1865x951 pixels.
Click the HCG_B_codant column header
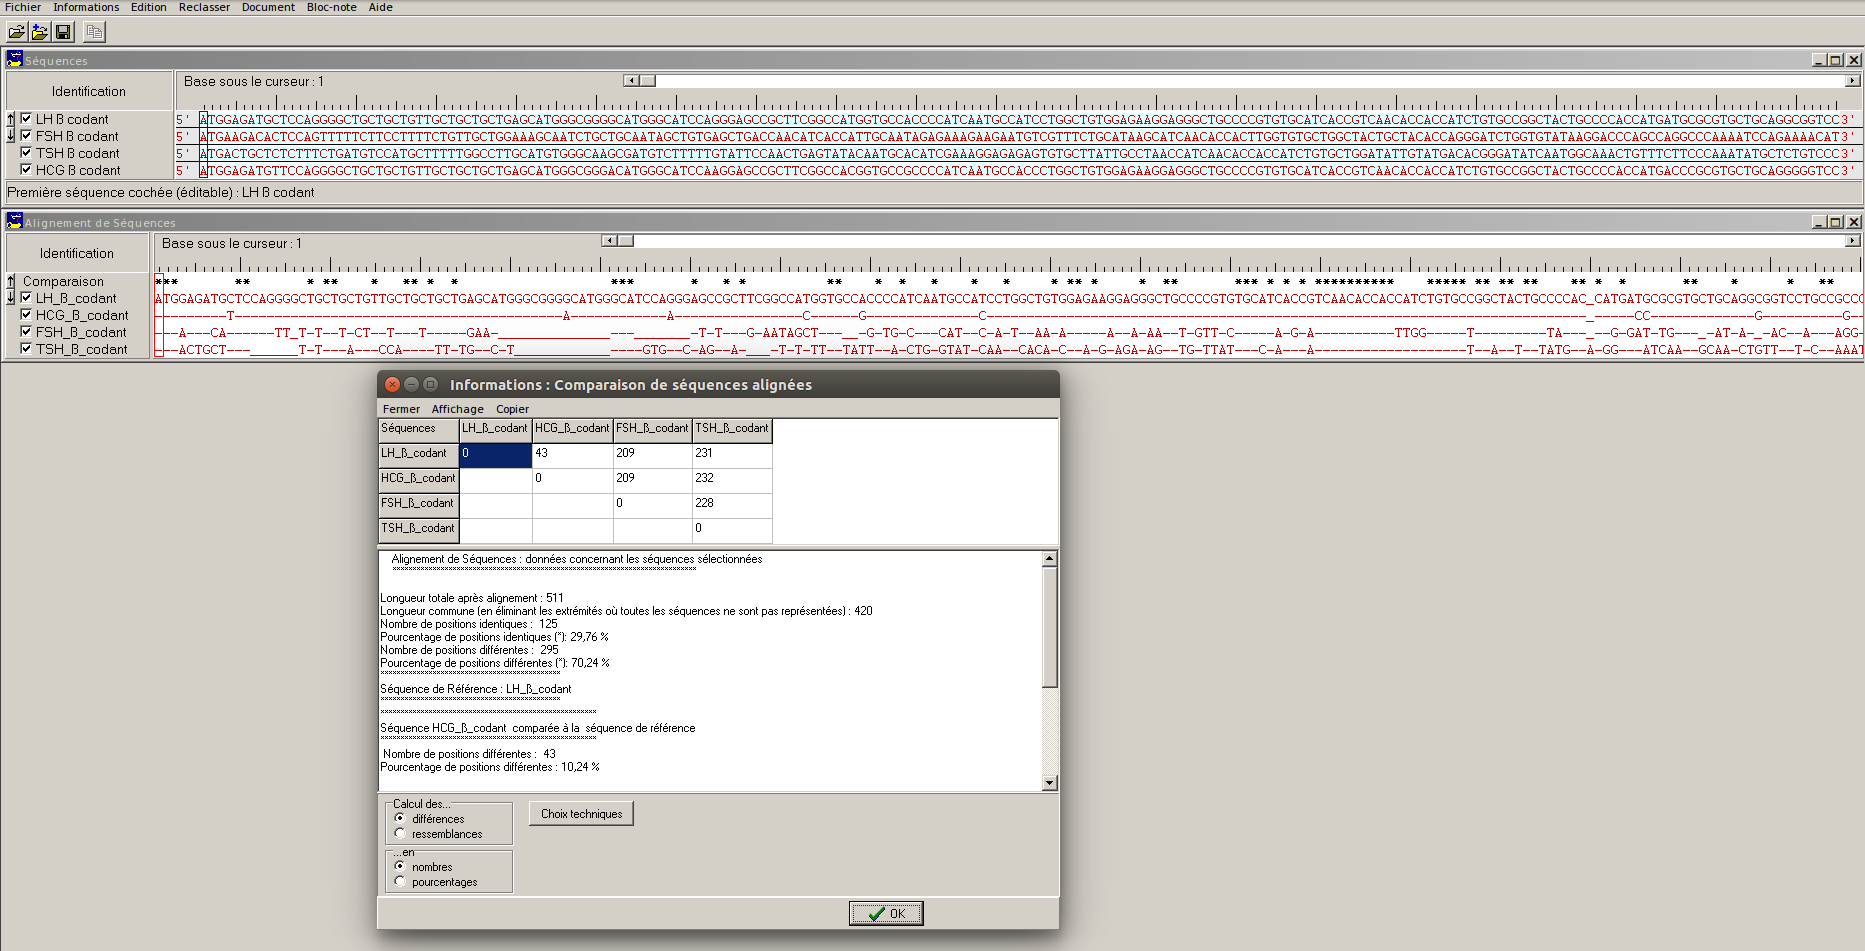click(x=572, y=430)
